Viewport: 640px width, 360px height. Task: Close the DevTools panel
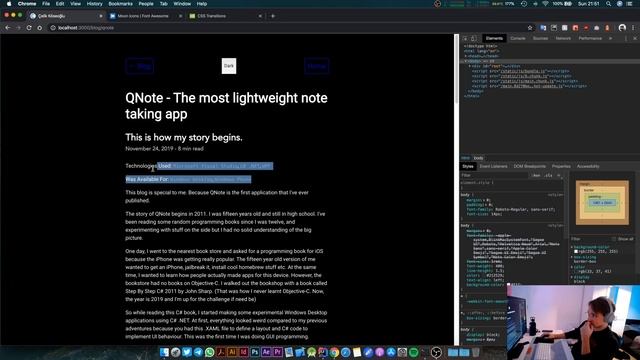point(635,38)
